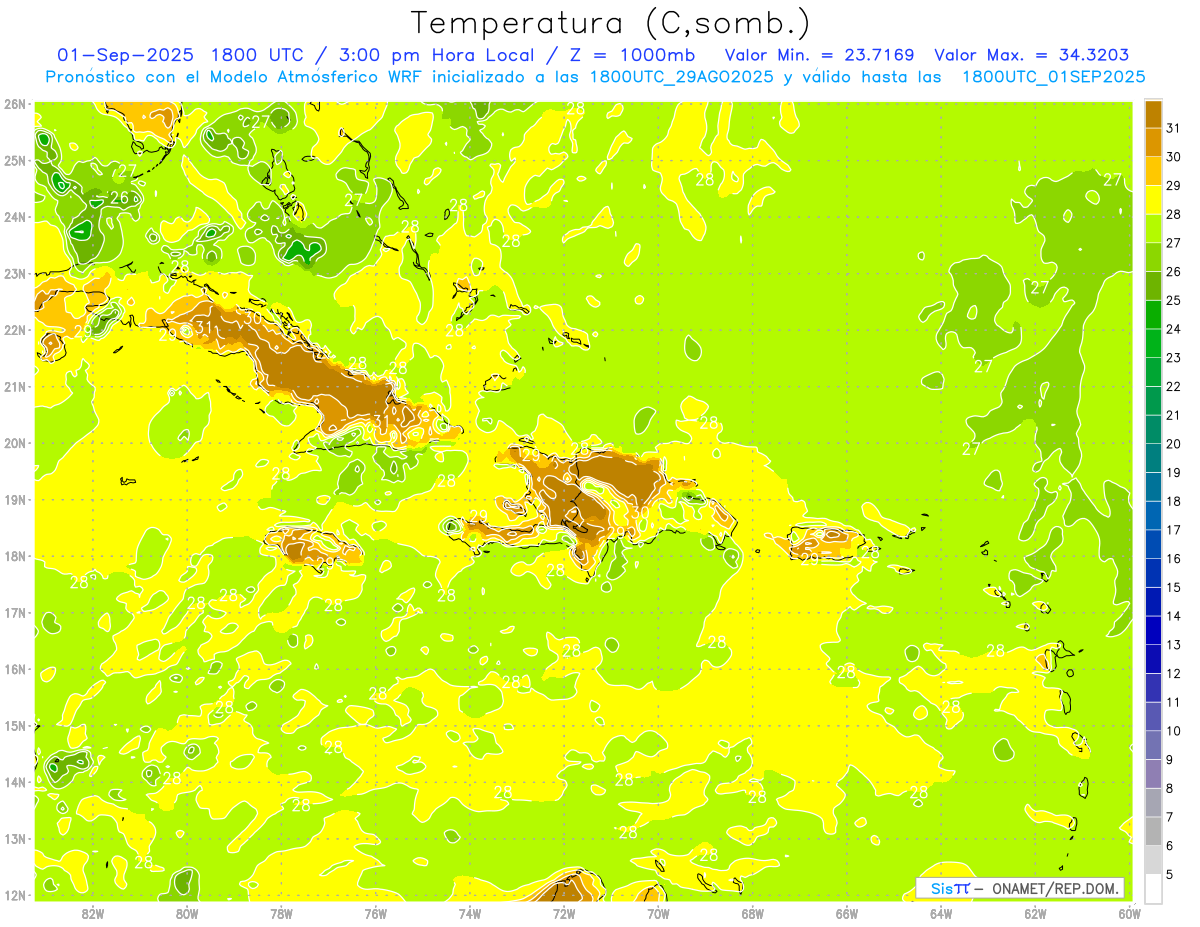
Task: Click the "64W" longitude axis label
Action: [x=941, y=913]
